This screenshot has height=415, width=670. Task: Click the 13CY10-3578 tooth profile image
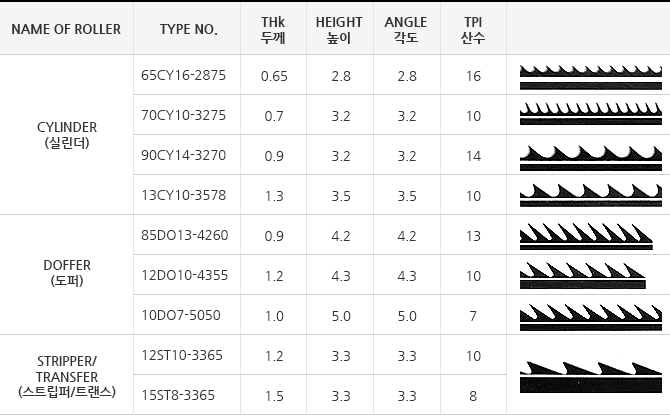pos(591,195)
